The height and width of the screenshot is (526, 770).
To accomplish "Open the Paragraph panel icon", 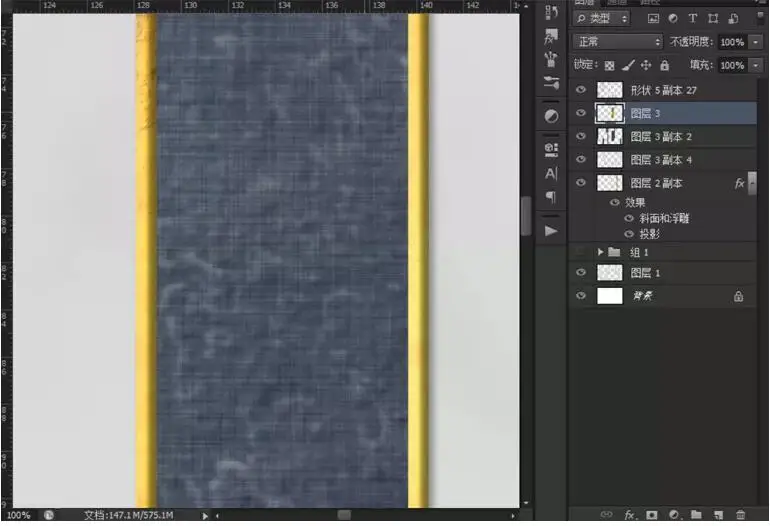I will coord(551,196).
